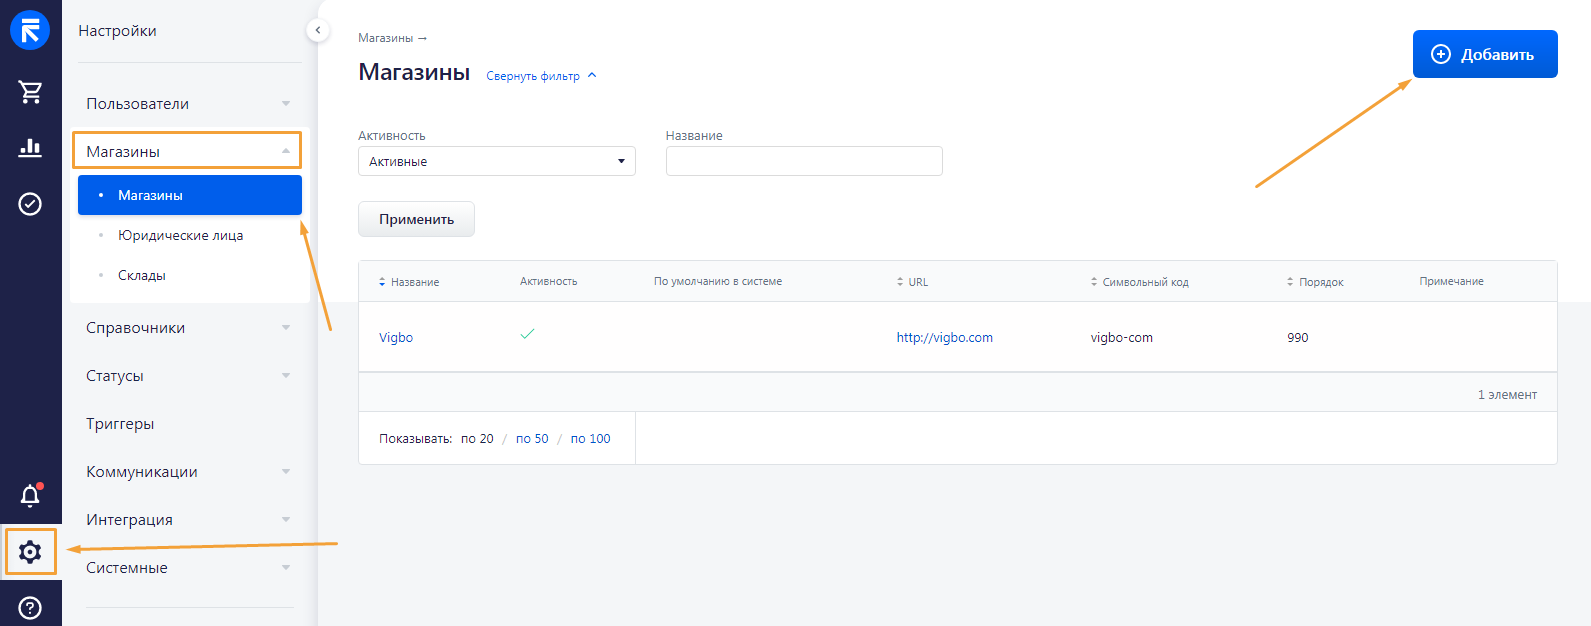Expand the Пользователи menu section
This screenshot has width=1591, height=626.
tap(188, 104)
